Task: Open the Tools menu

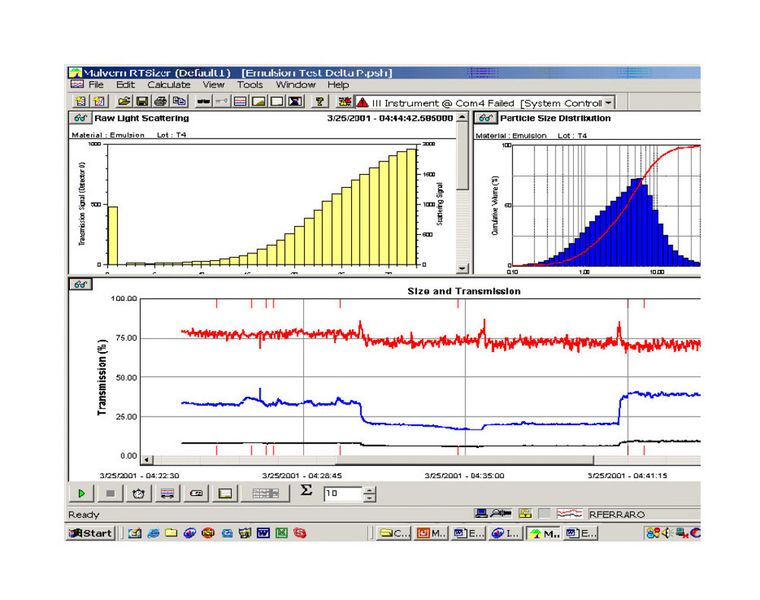Action: click(250, 85)
